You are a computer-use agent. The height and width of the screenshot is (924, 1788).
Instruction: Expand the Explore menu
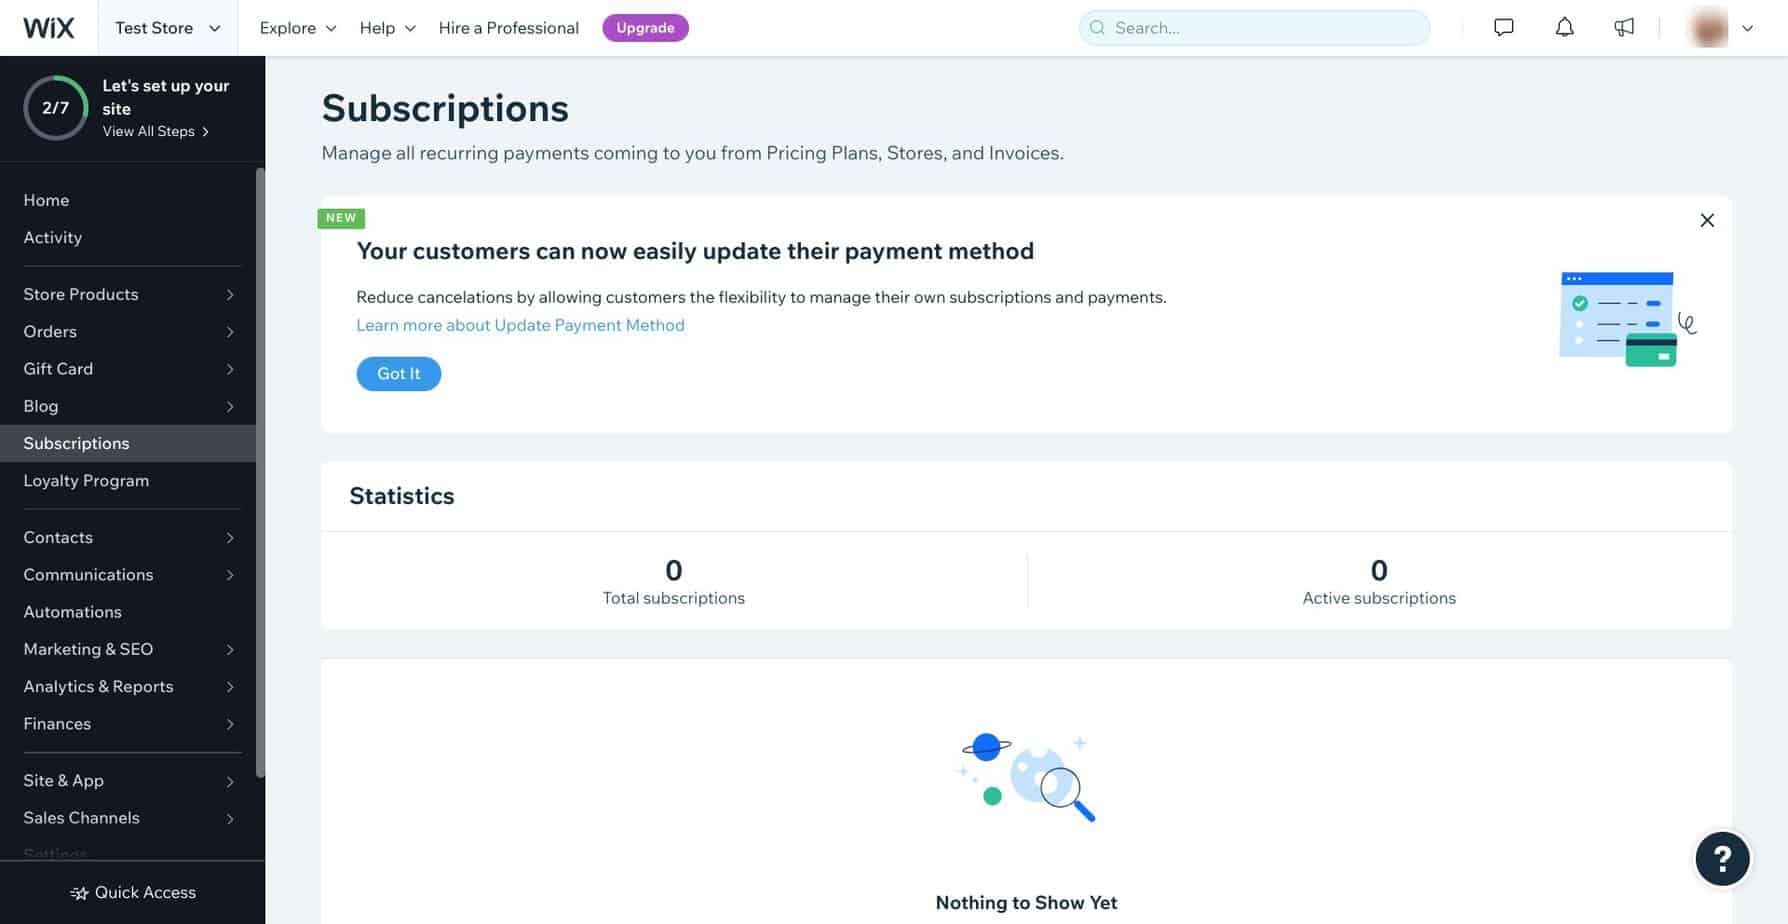(298, 28)
